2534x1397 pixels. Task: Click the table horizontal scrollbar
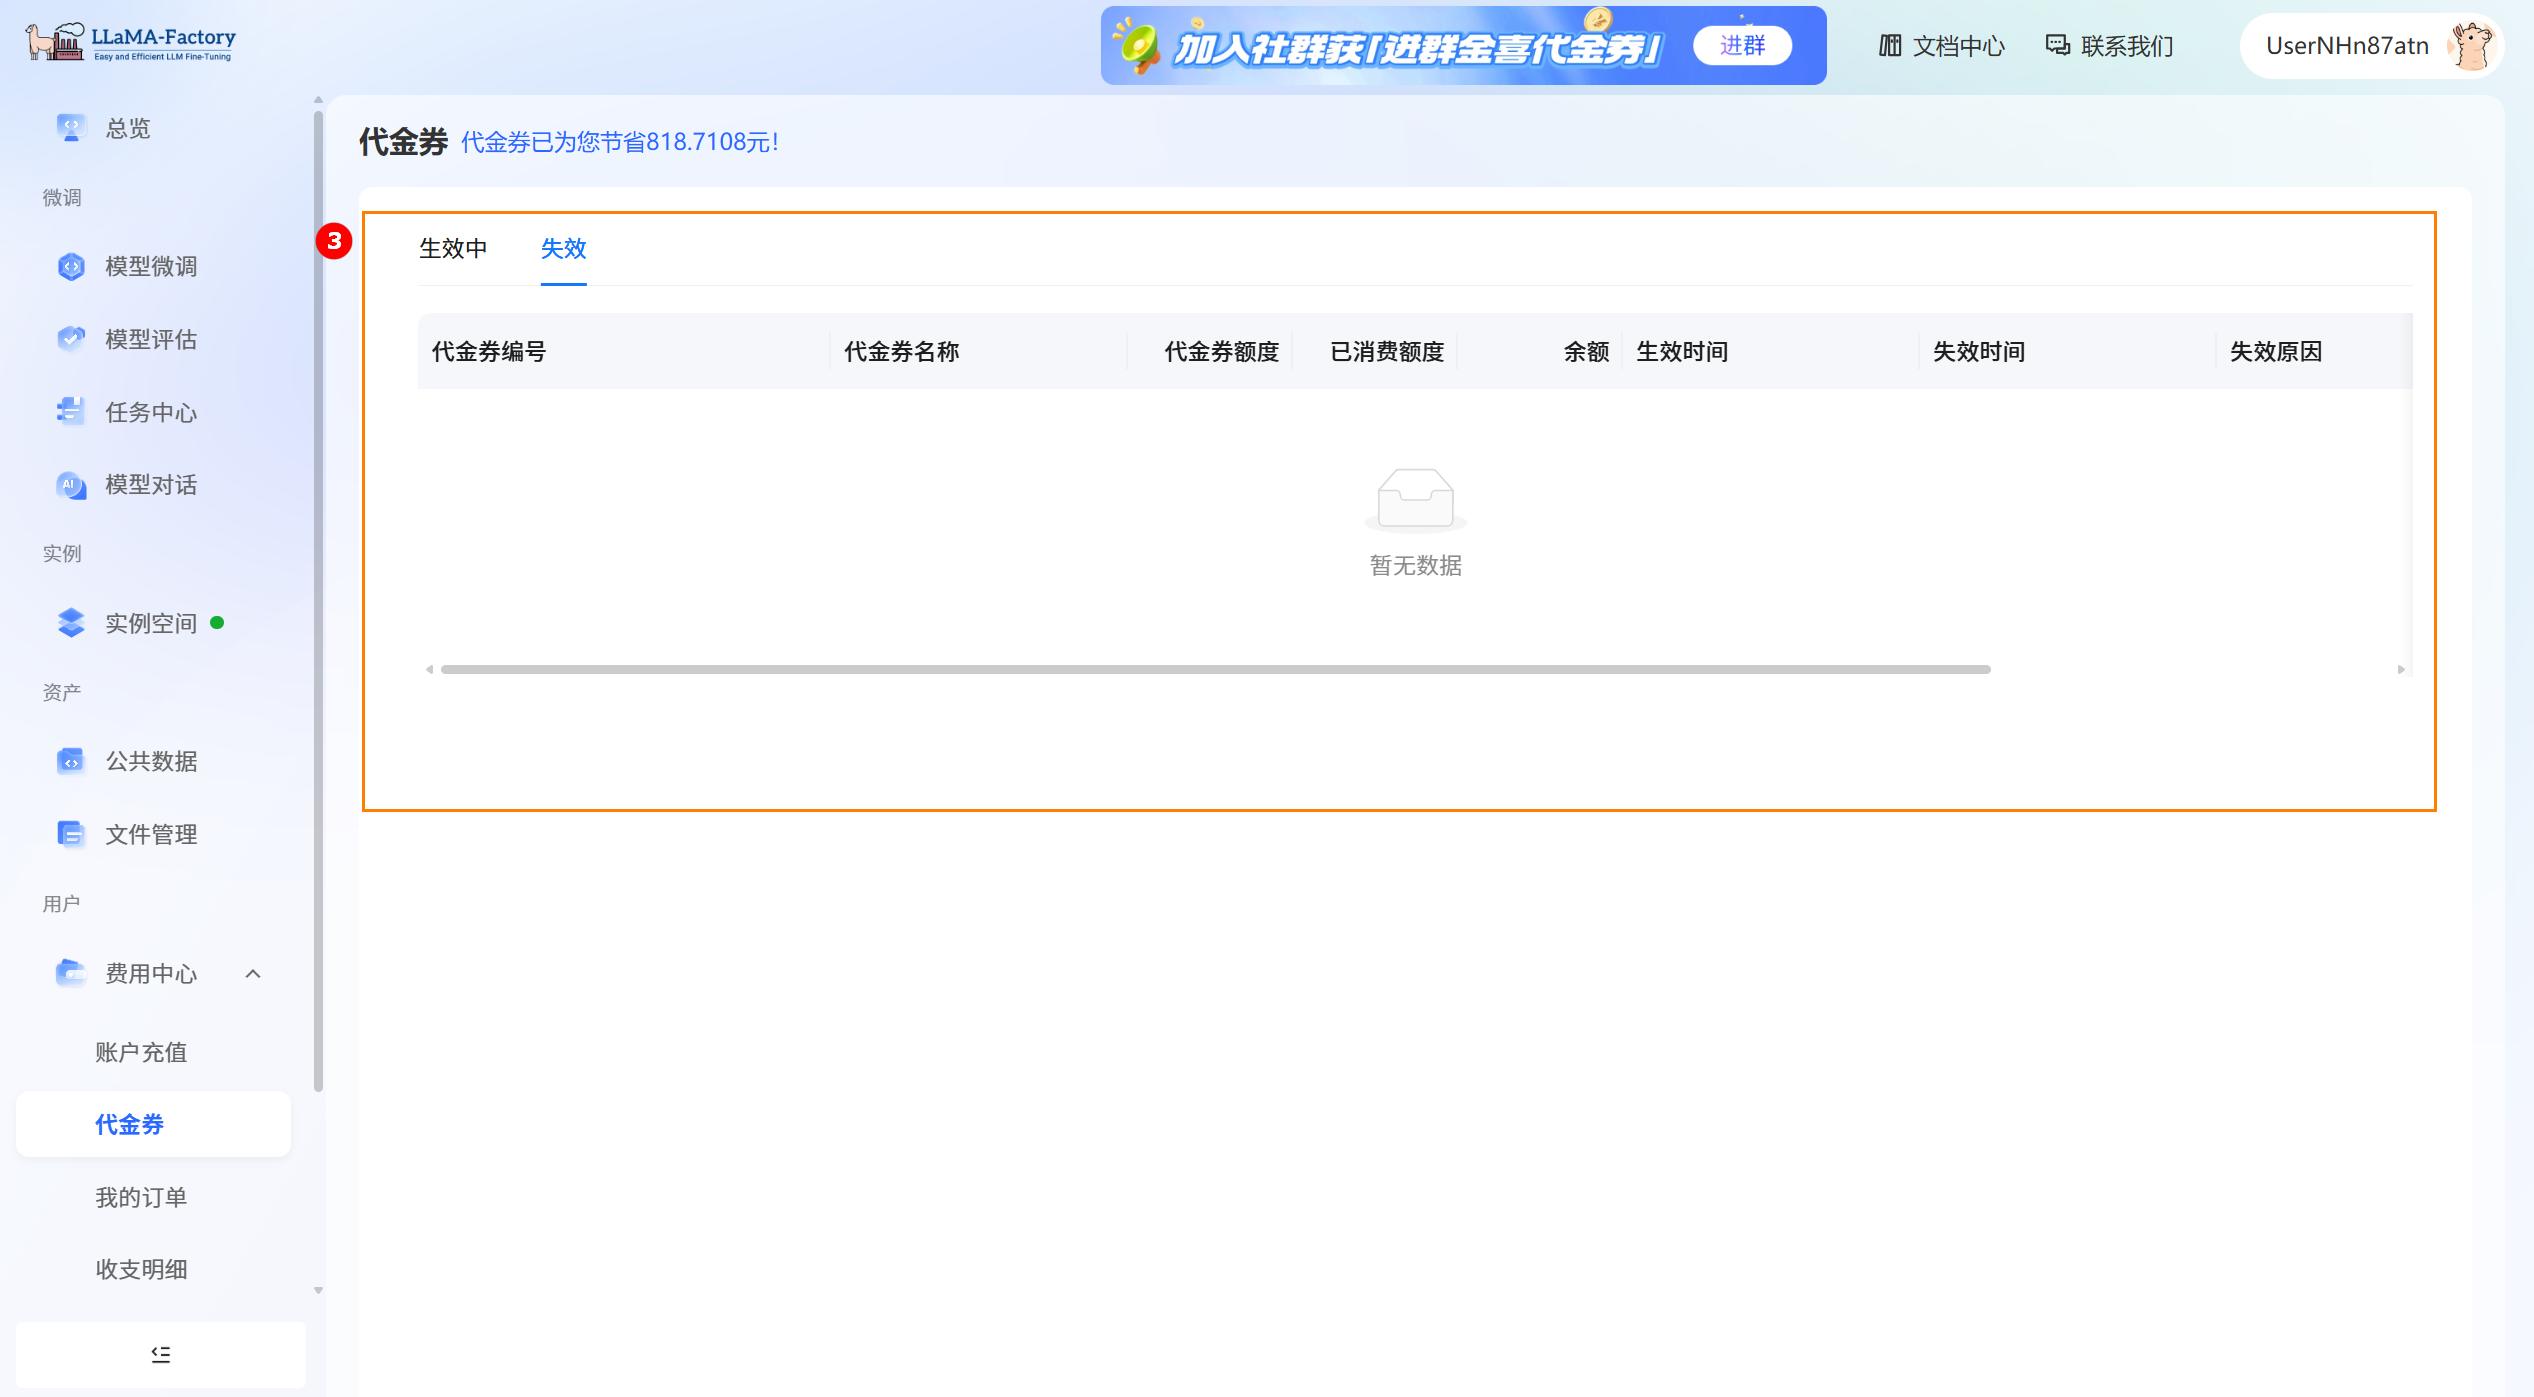click(1215, 669)
